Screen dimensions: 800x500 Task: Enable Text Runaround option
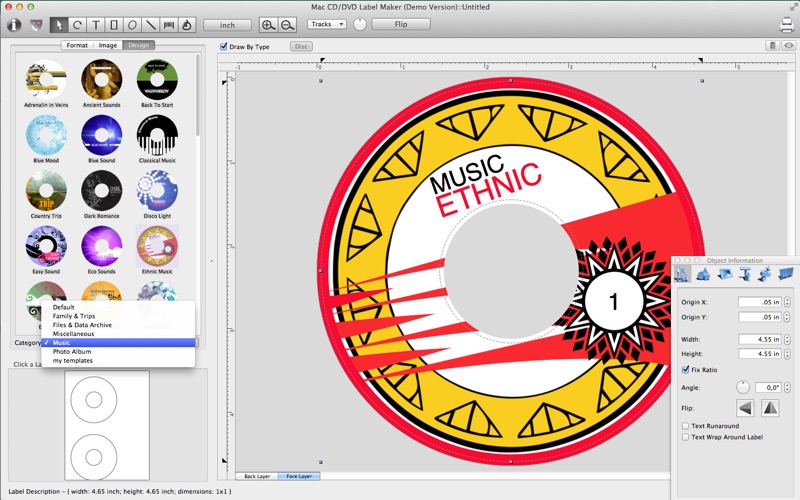685,426
